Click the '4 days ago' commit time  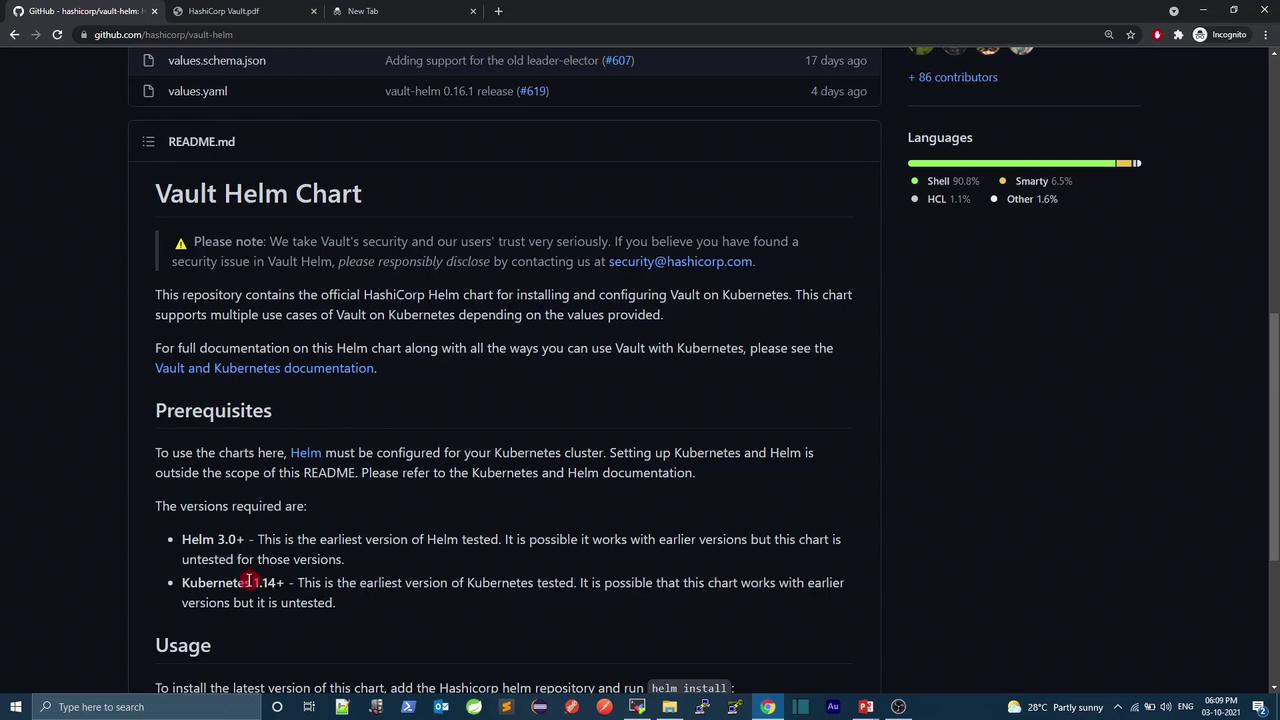[x=839, y=91]
